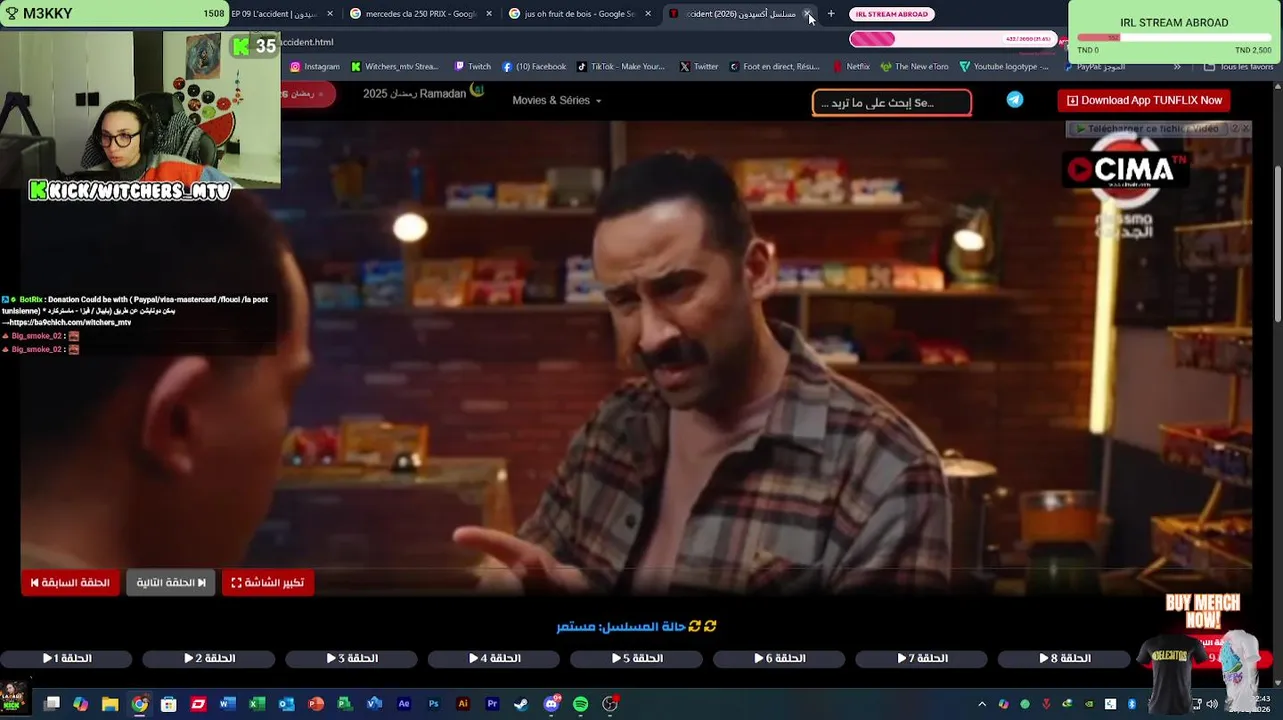The width and height of the screenshot is (1283, 720).
Task: Open Excel from the taskbar
Action: coord(257,704)
